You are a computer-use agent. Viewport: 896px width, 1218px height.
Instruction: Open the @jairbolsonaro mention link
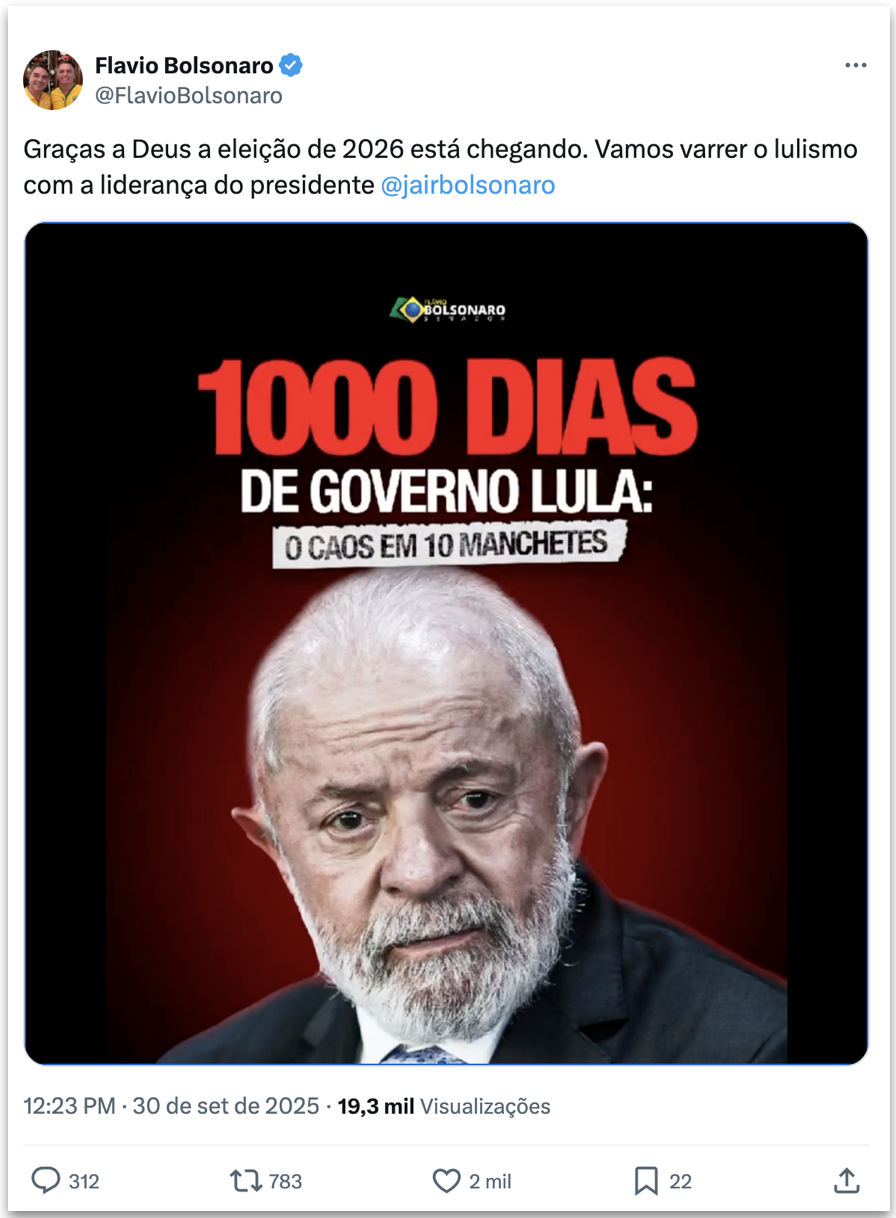pos(468,185)
